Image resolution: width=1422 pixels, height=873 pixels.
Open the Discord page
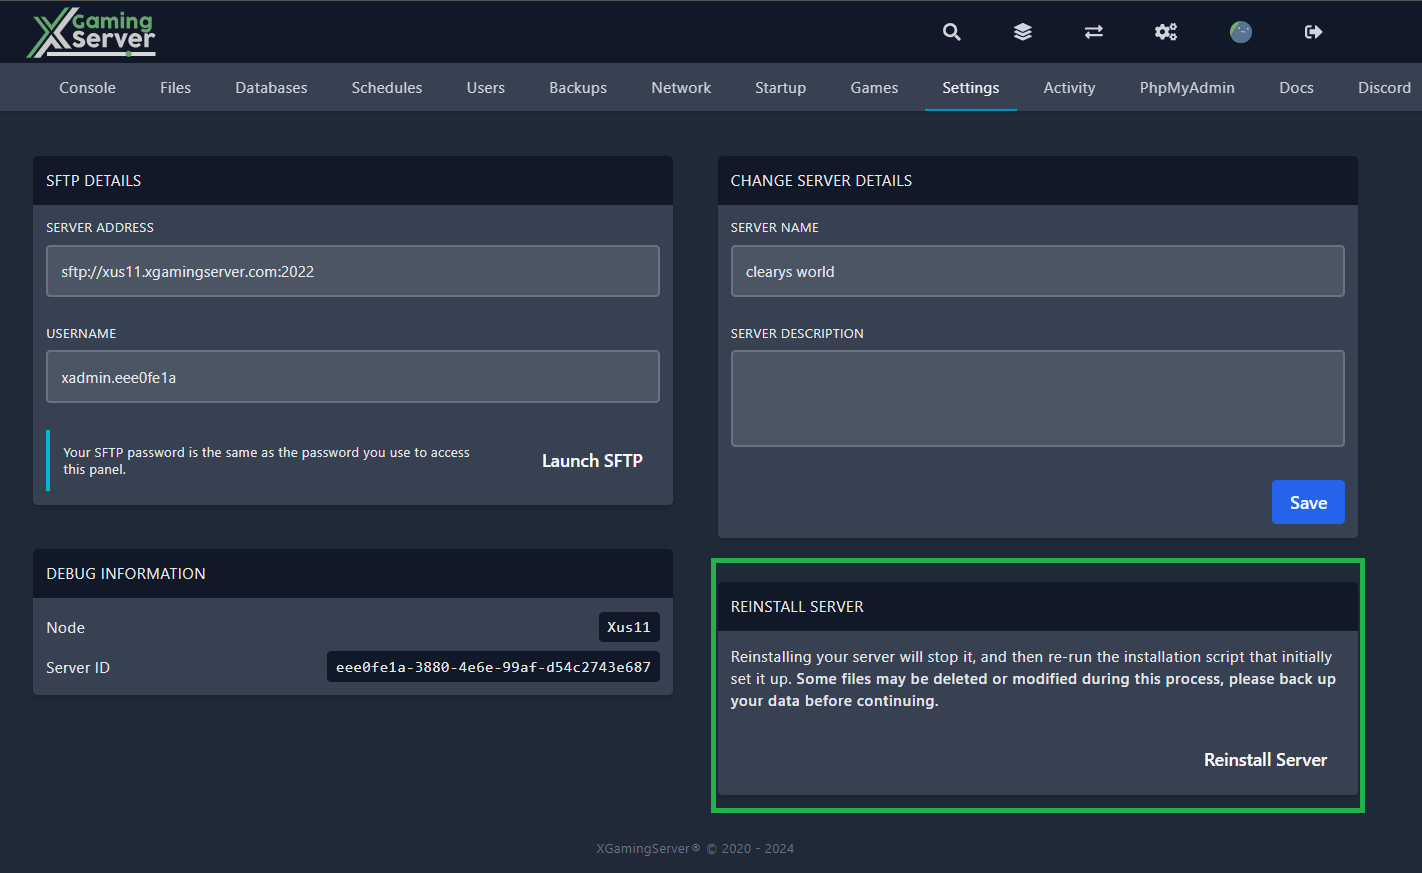(x=1384, y=87)
